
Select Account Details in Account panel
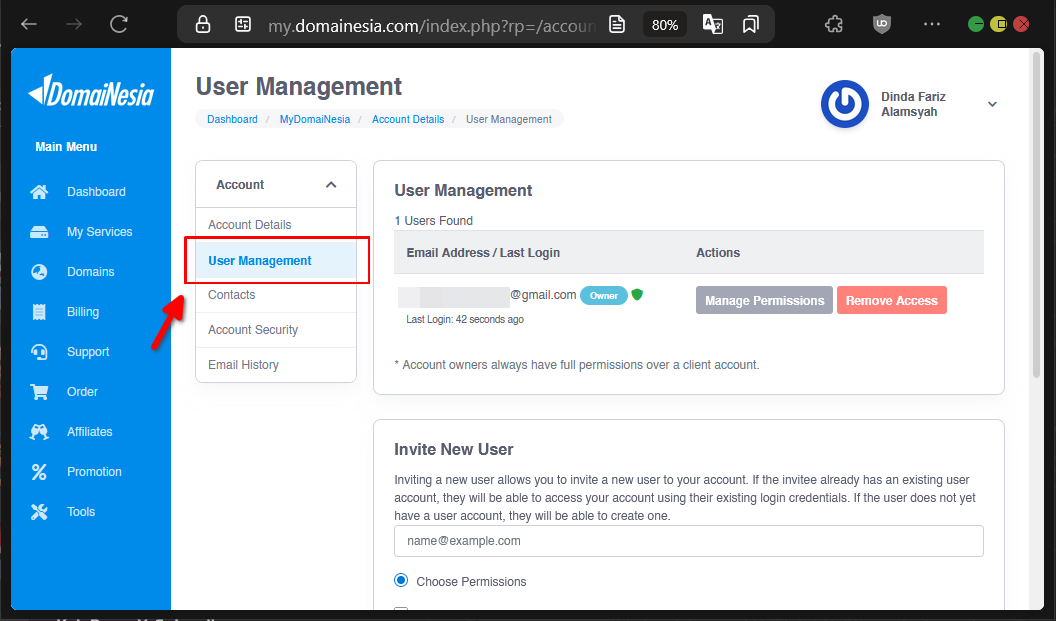coord(275,225)
